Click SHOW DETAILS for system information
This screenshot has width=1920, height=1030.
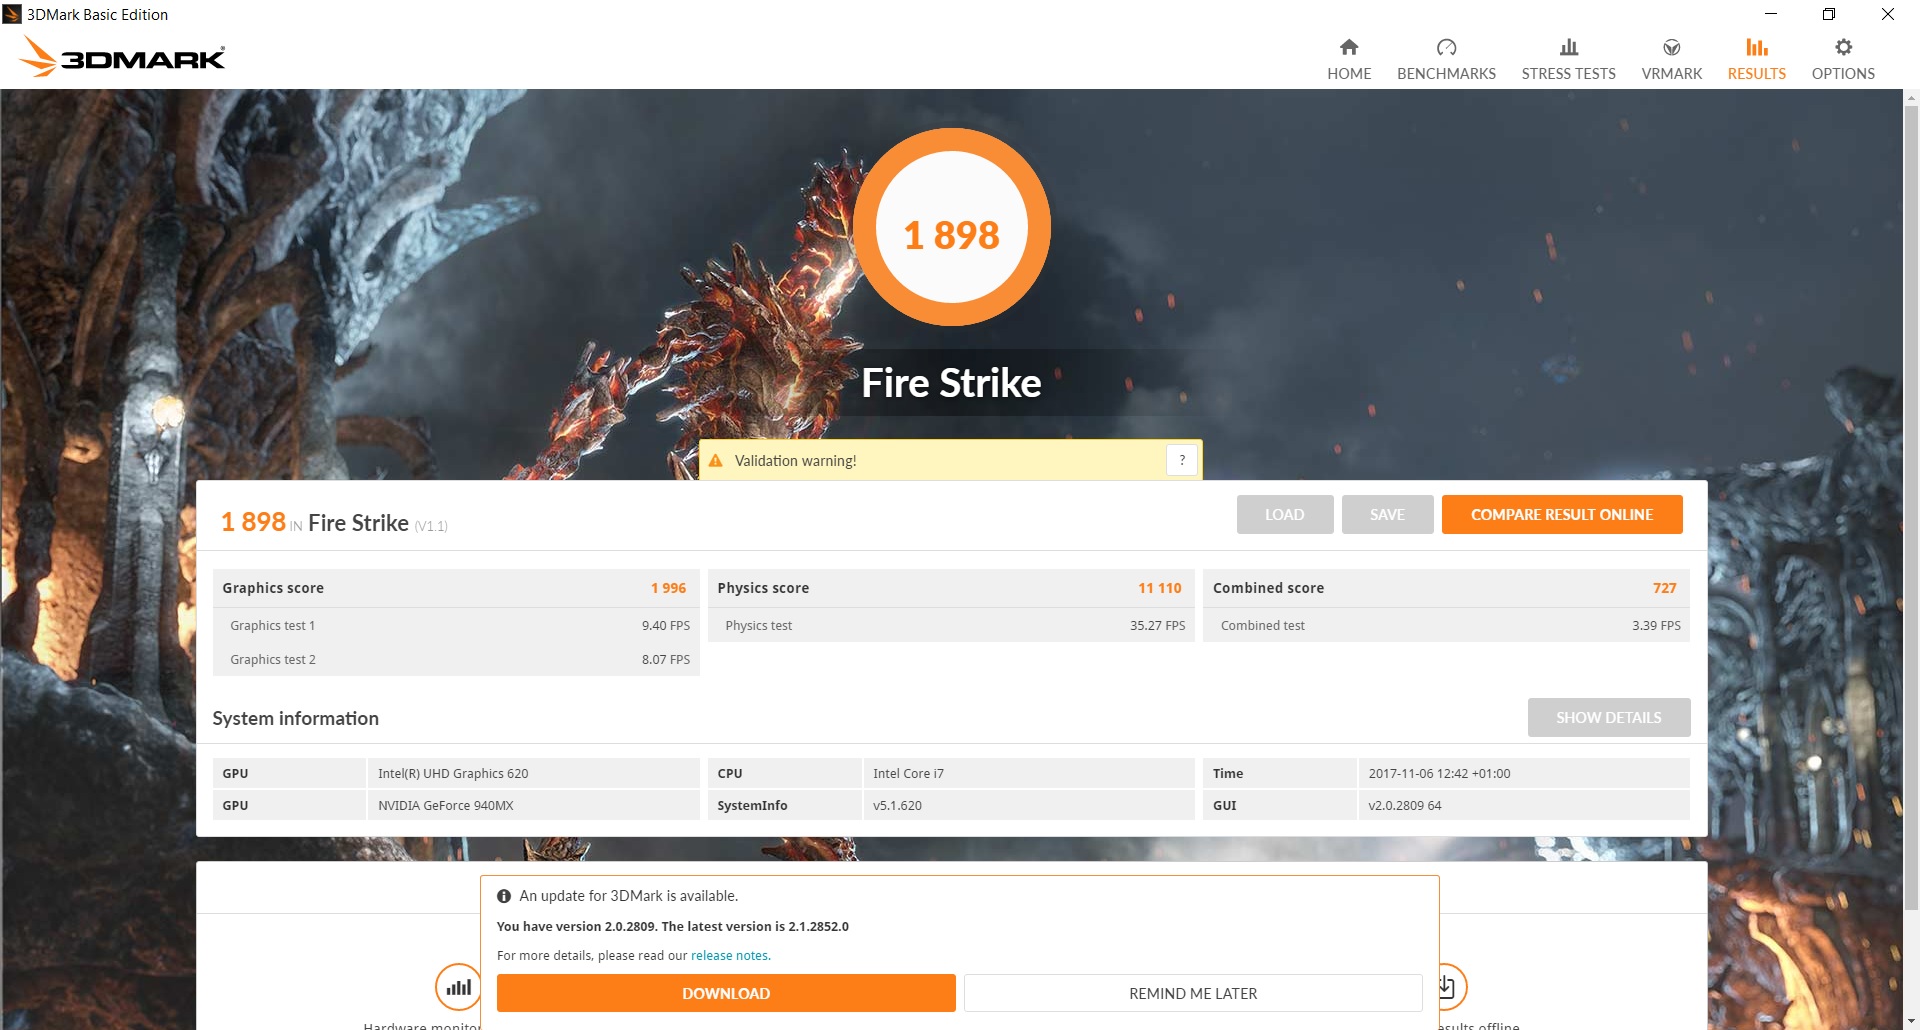(x=1608, y=718)
